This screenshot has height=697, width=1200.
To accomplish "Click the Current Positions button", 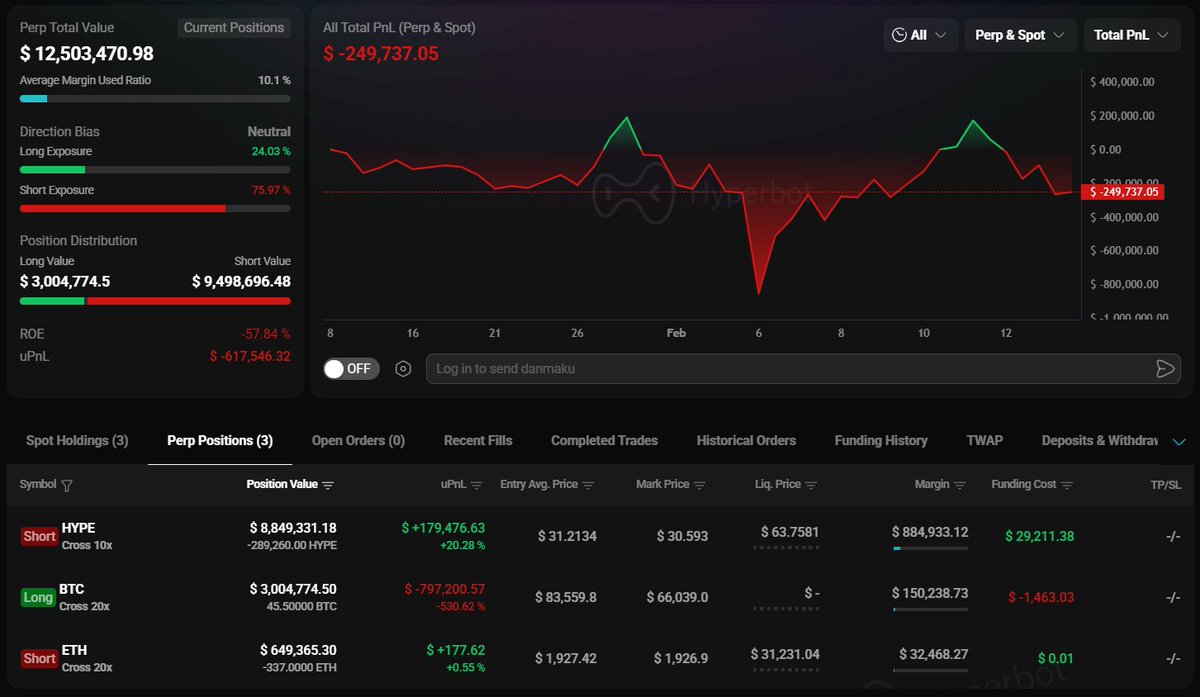I will tap(234, 28).
